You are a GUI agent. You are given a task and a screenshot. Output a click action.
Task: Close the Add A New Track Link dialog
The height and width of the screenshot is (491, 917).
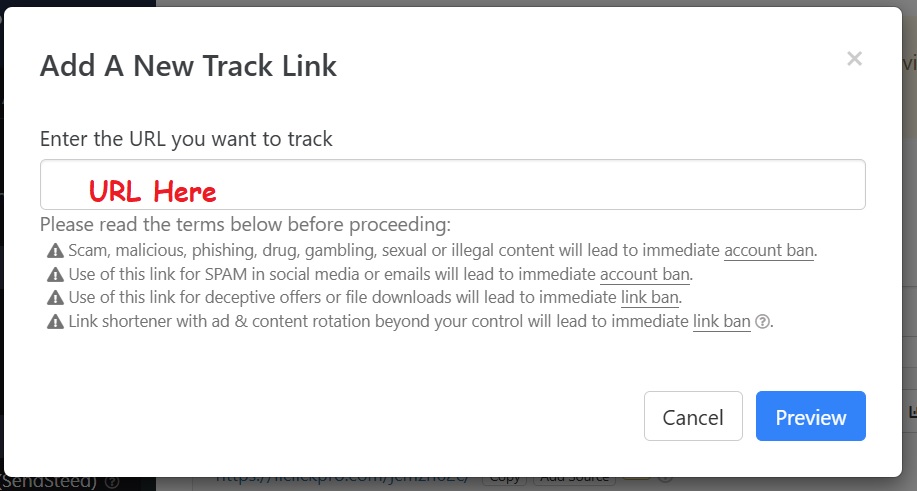click(854, 58)
